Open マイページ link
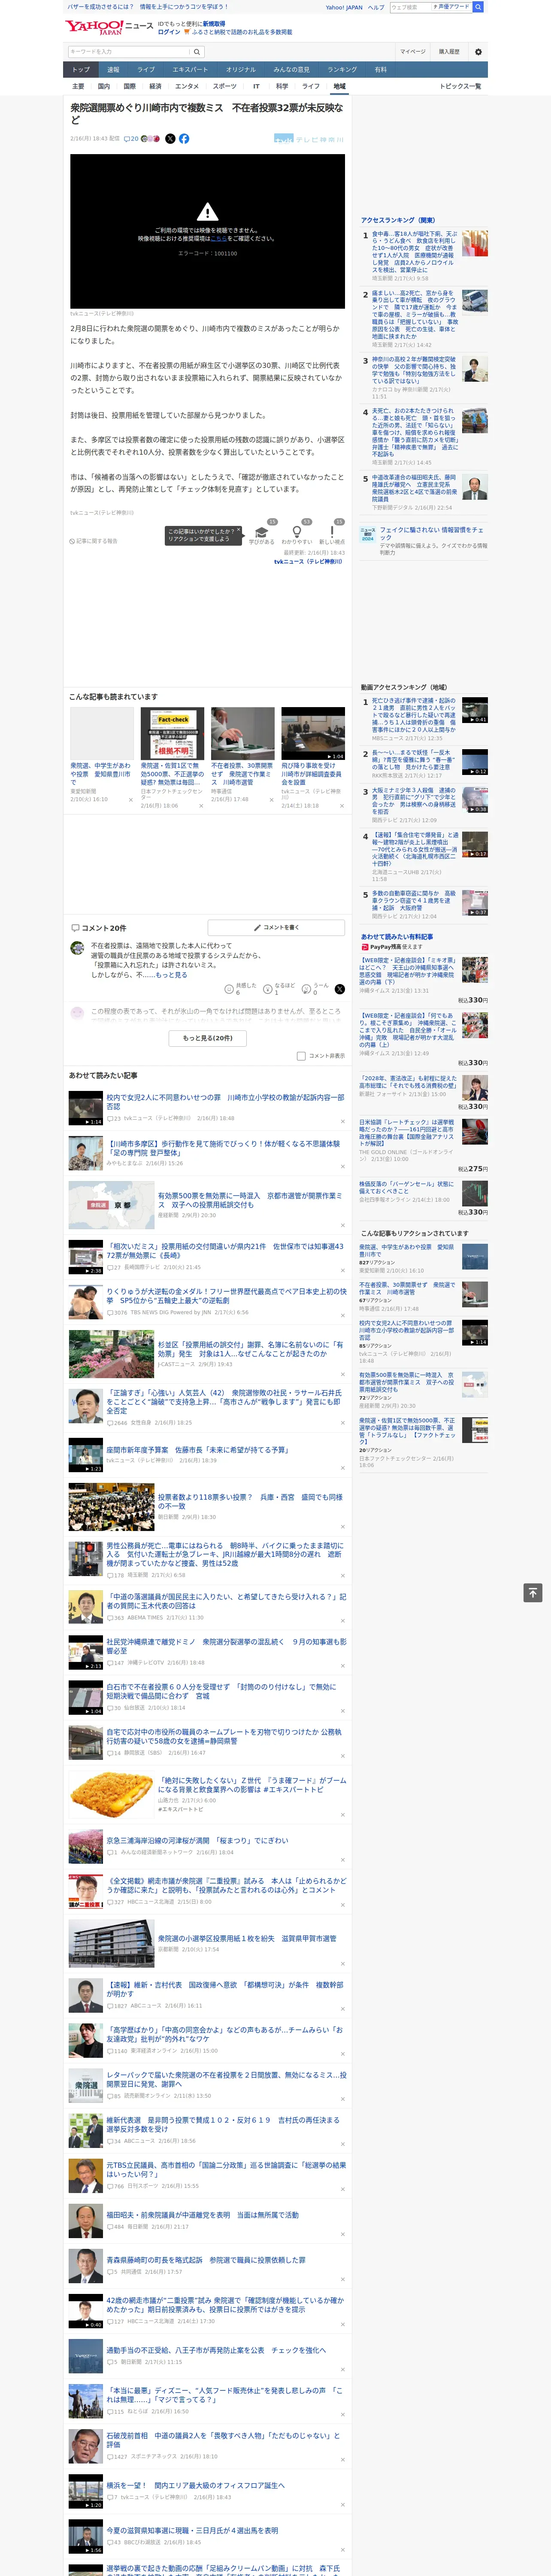This screenshot has width=551, height=2576. point(412,51)
